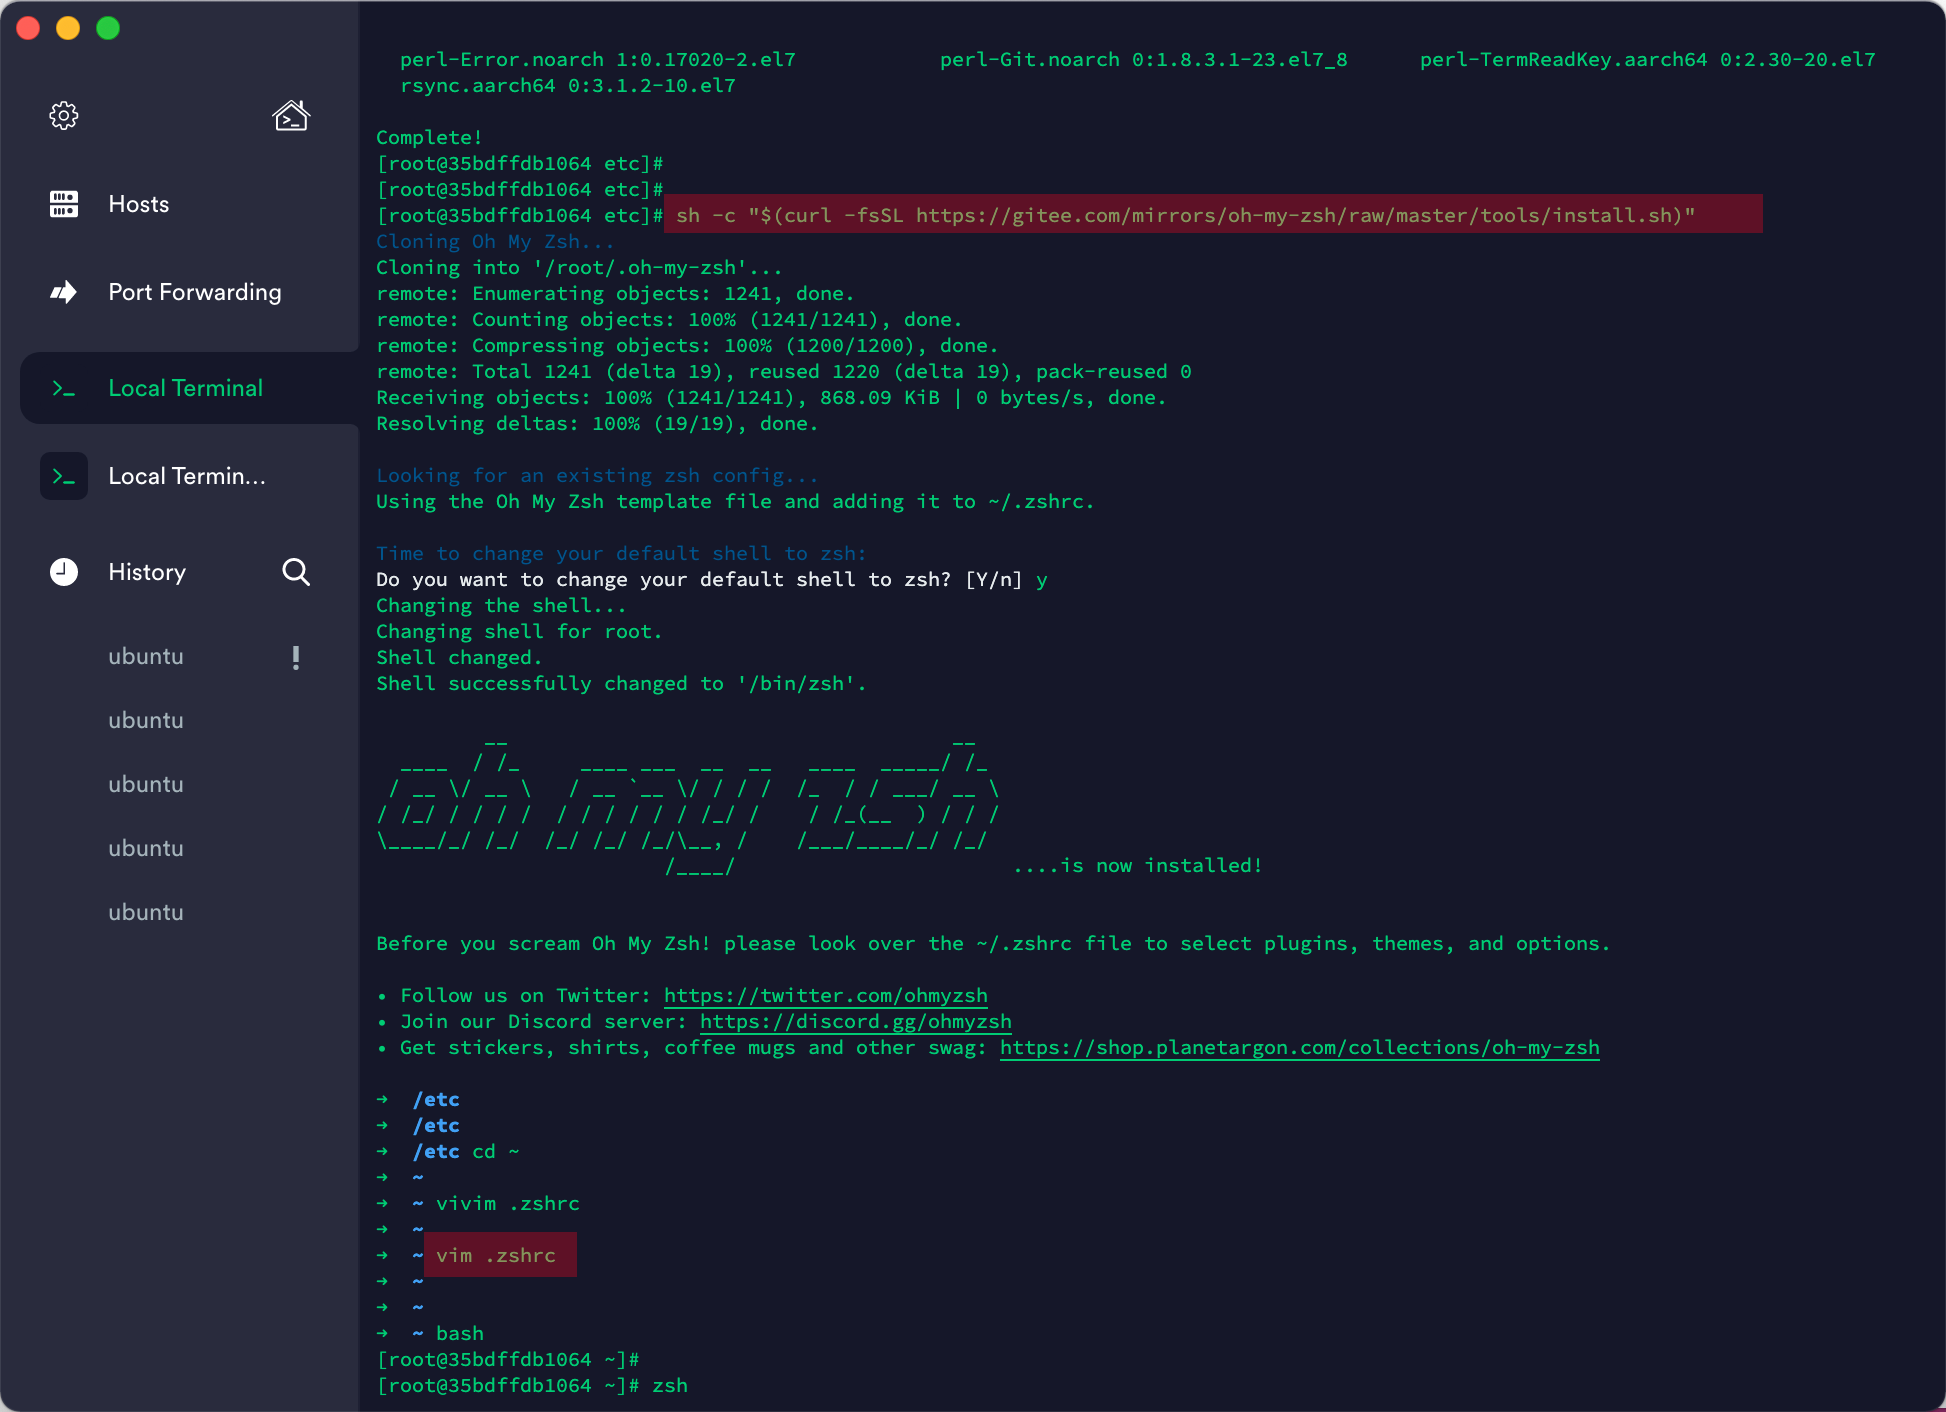Select the Hosts server rack icon

[63, 204]
